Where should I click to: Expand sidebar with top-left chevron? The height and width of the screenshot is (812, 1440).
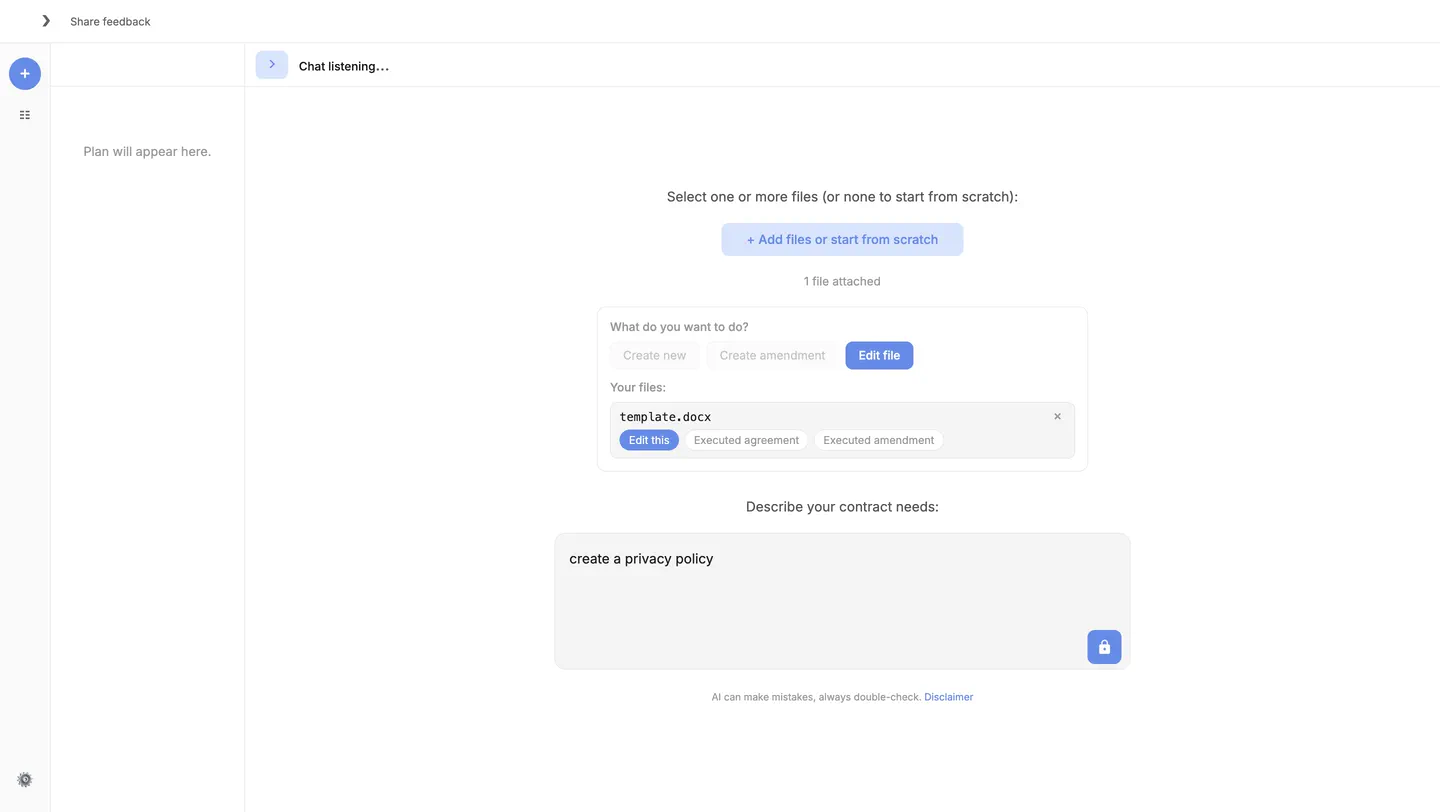tap(46, 21)
